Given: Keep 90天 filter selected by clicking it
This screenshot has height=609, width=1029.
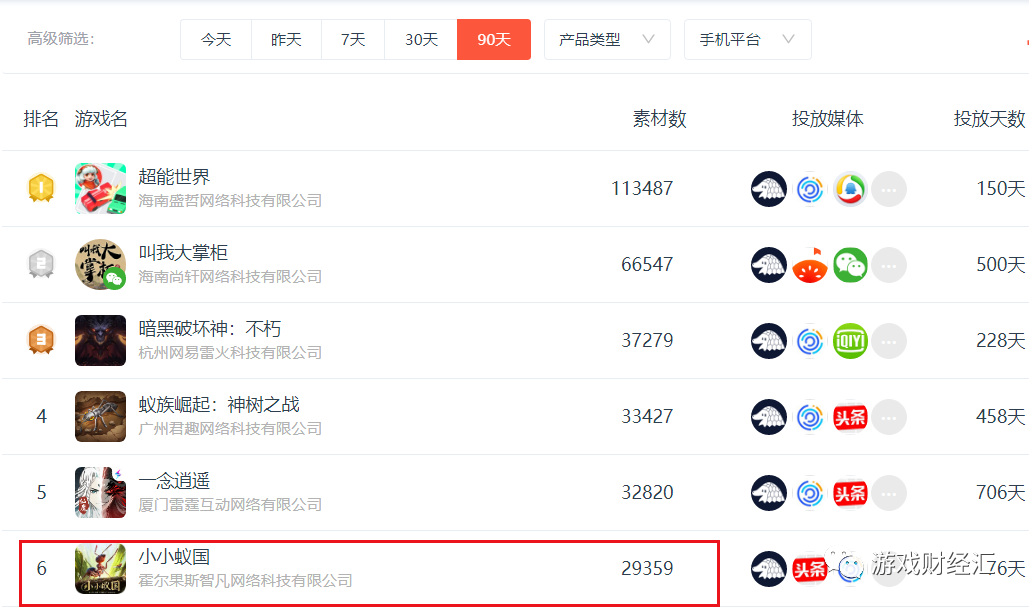Looking at the screenshot, I should pyautogui.click(x=493, y=39).
